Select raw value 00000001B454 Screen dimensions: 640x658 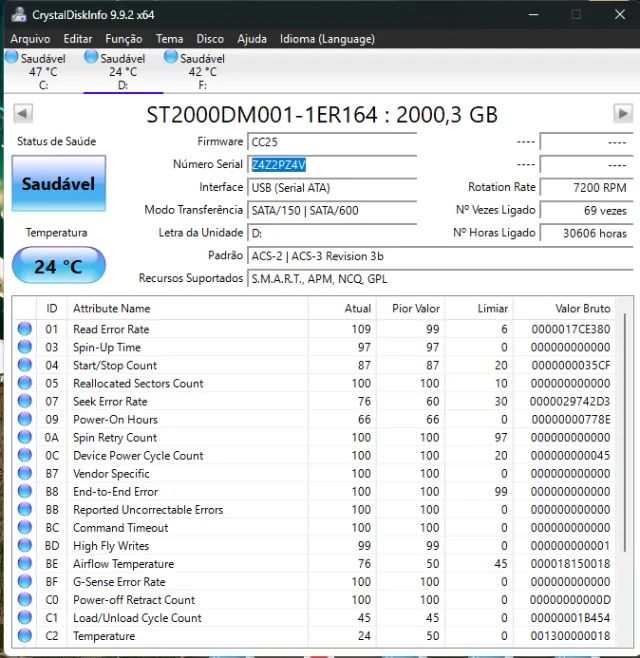pos(571,618)
